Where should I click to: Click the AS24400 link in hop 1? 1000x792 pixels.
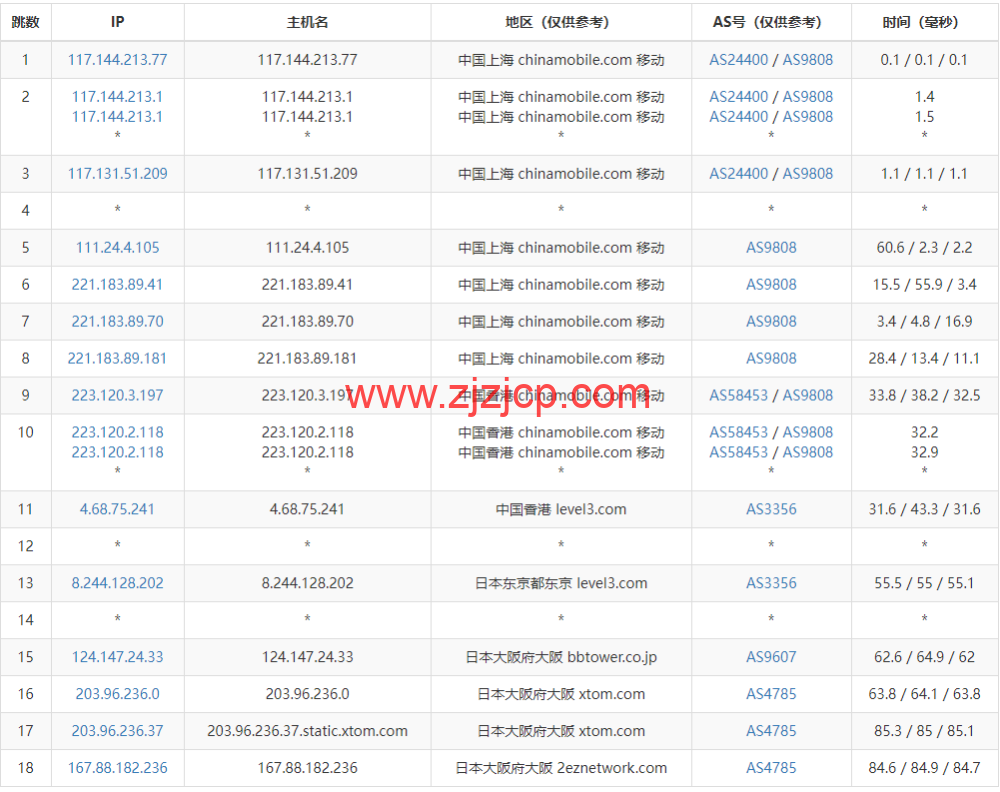point(738,59)
